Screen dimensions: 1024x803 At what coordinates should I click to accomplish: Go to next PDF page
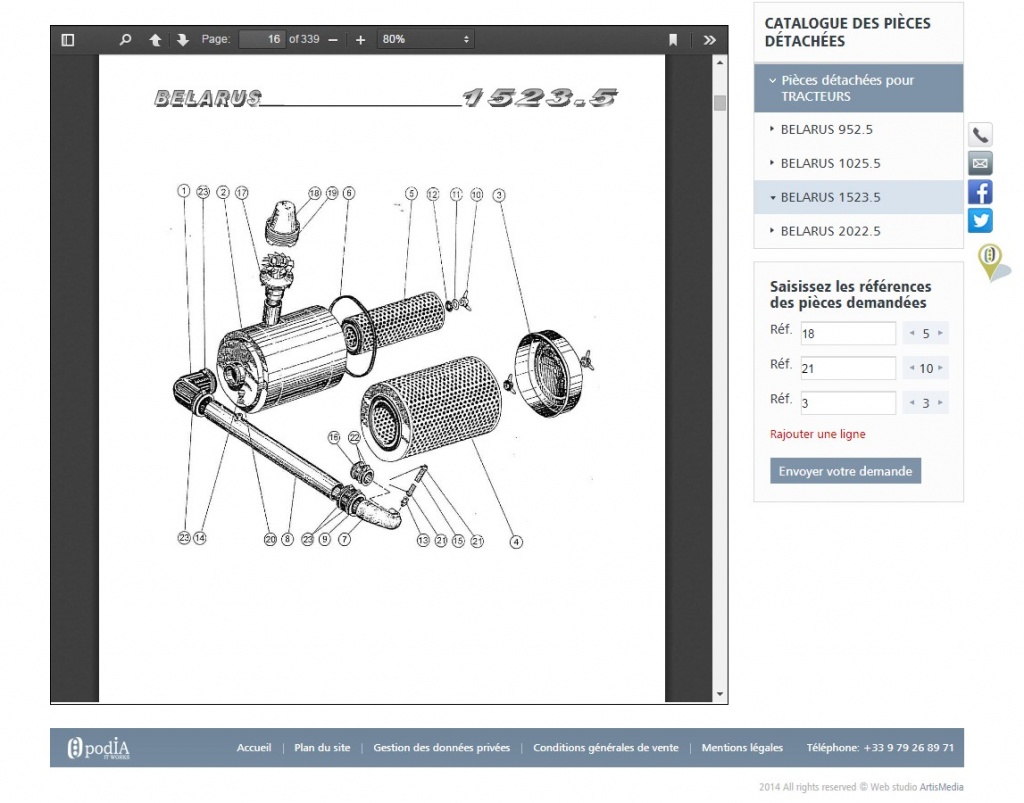pos(183,40)
